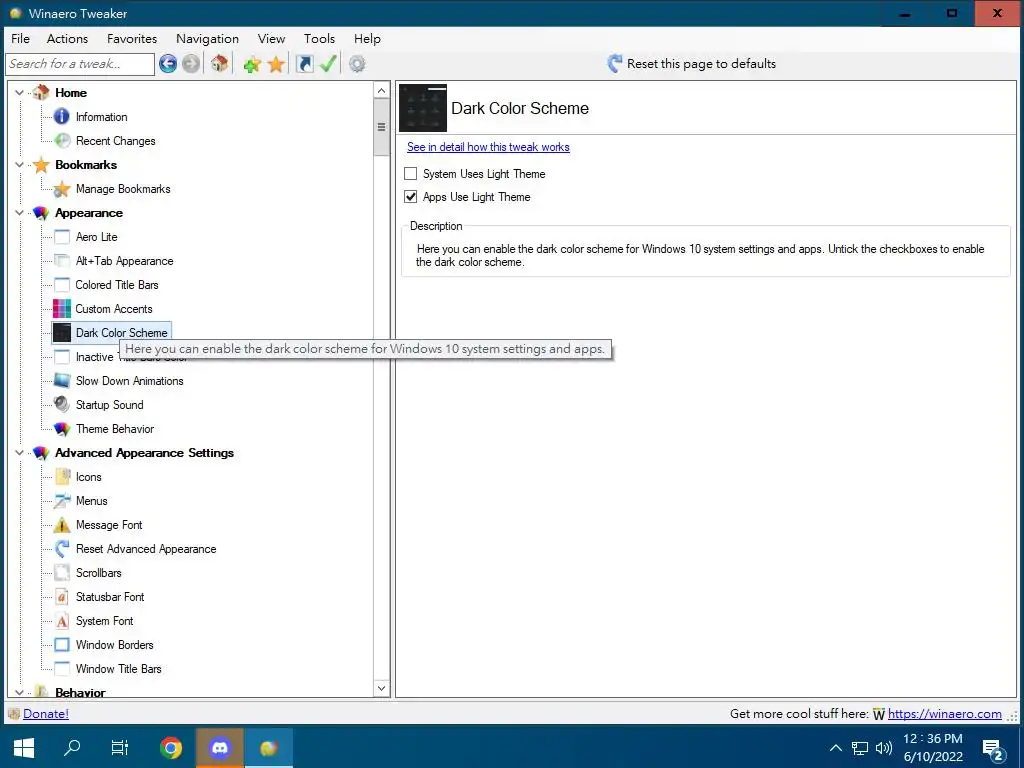The width and height of the screenshot is (1024, 768).
Task: Click the Dark Color Scheme tree icon
Action: [x=61, y=332]
